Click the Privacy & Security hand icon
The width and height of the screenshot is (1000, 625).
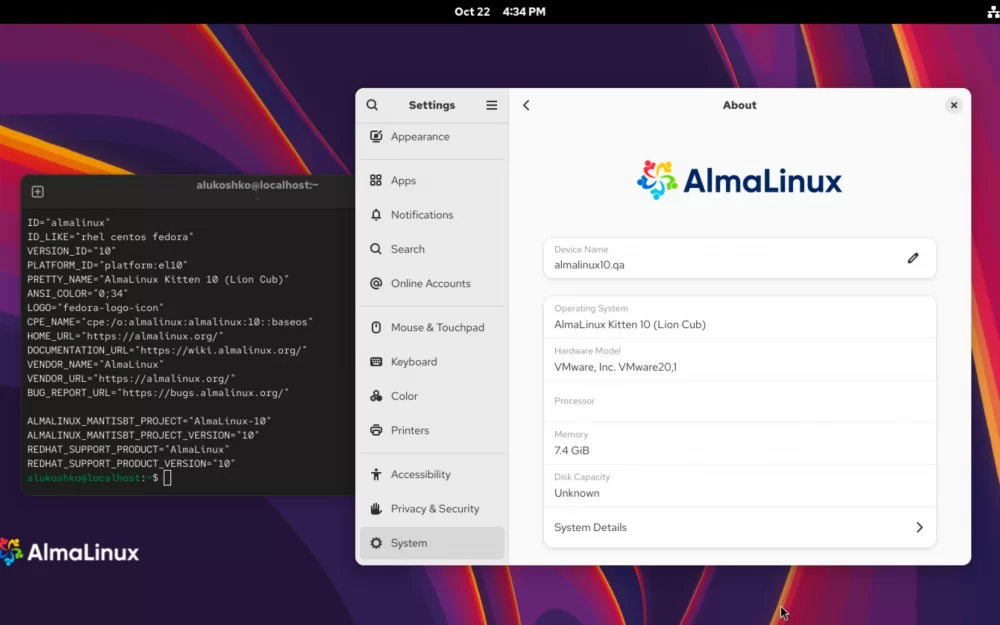(x=376, y=509)
